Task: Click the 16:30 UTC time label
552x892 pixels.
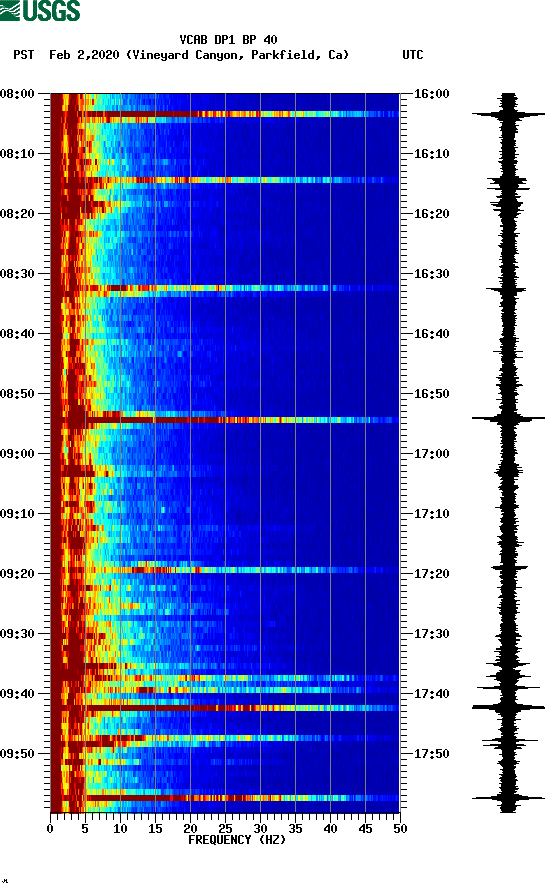Action: point(431,274)
